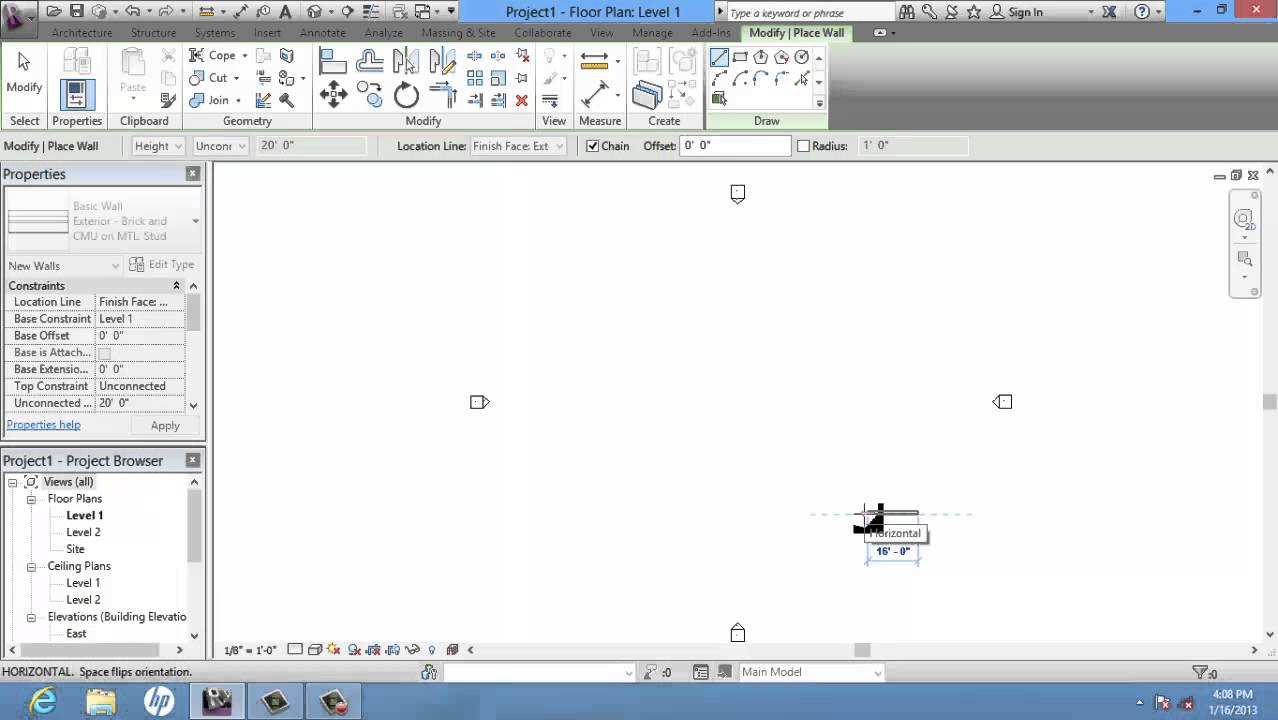Click the Zoom tool in navigation bar
Screen dimensions: 1278x720
tap(1244, 259)
